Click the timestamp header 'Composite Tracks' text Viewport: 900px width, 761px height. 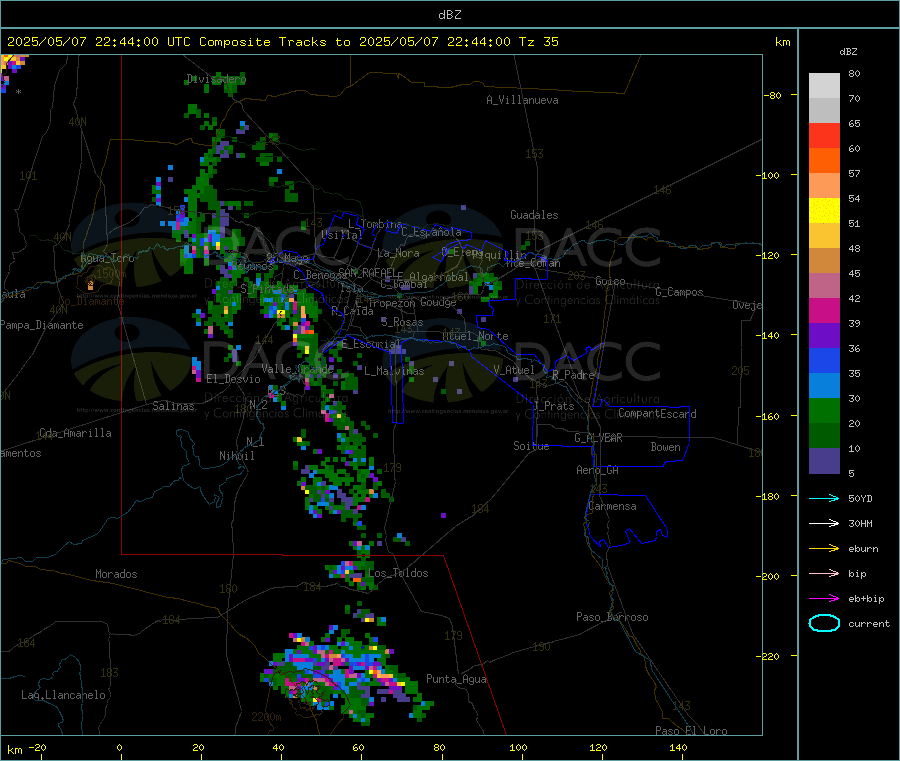point(262,42)
